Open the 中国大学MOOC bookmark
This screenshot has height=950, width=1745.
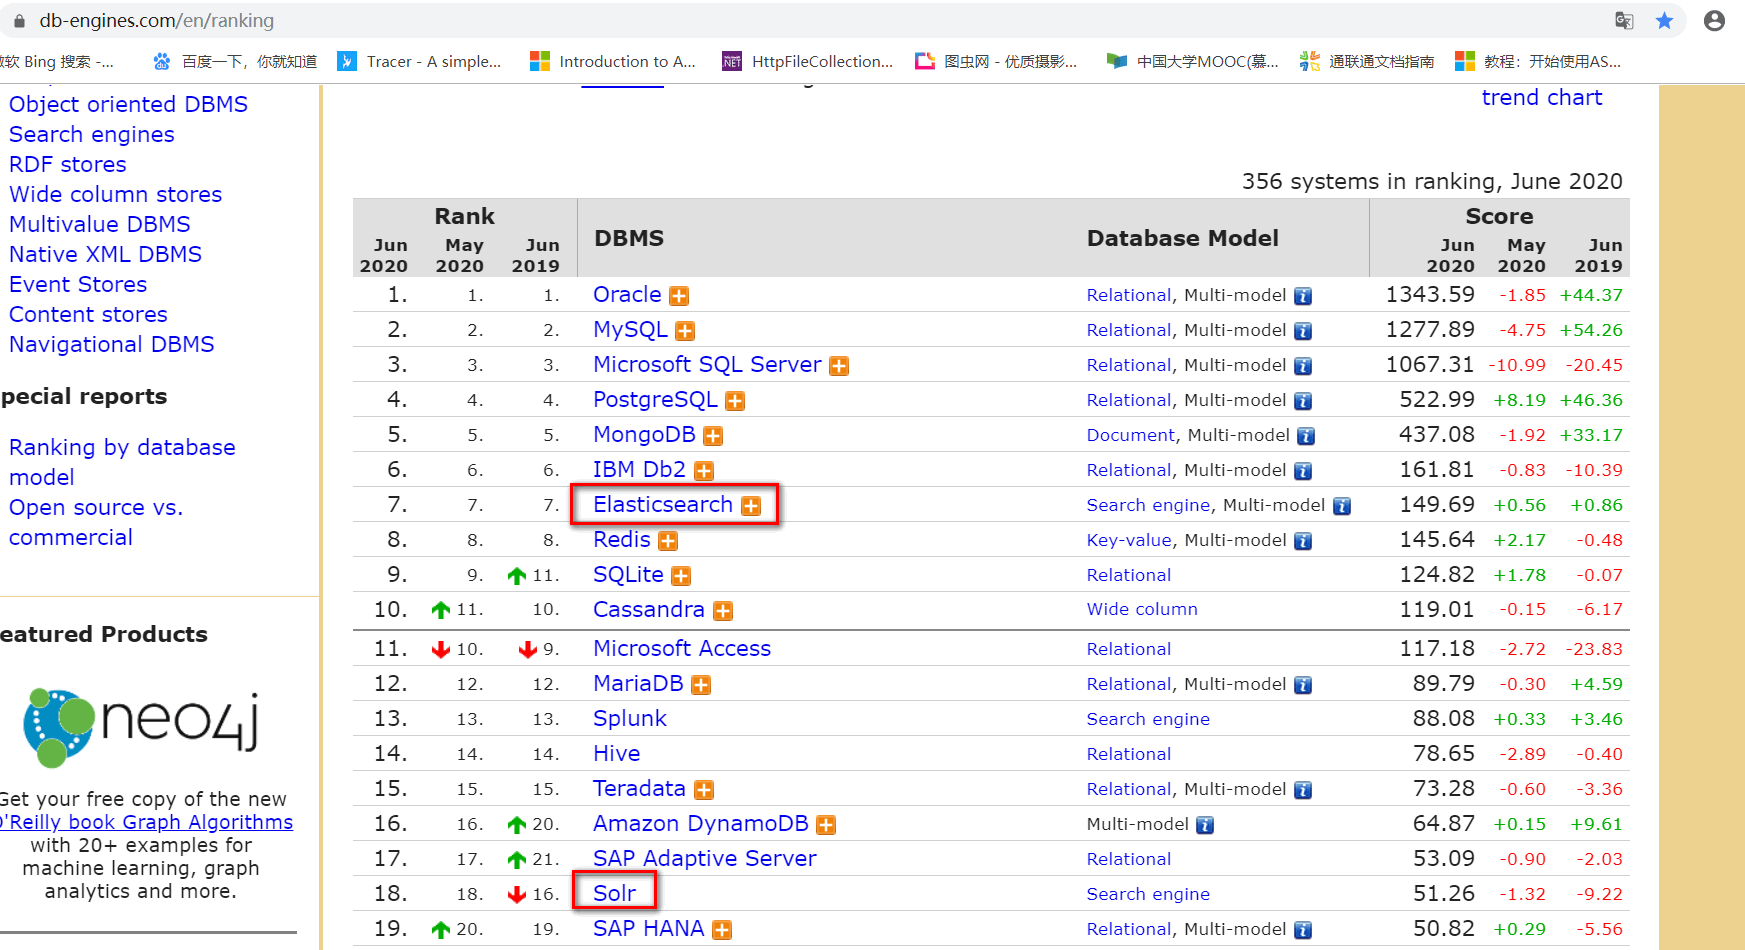tap(1193, 62)
